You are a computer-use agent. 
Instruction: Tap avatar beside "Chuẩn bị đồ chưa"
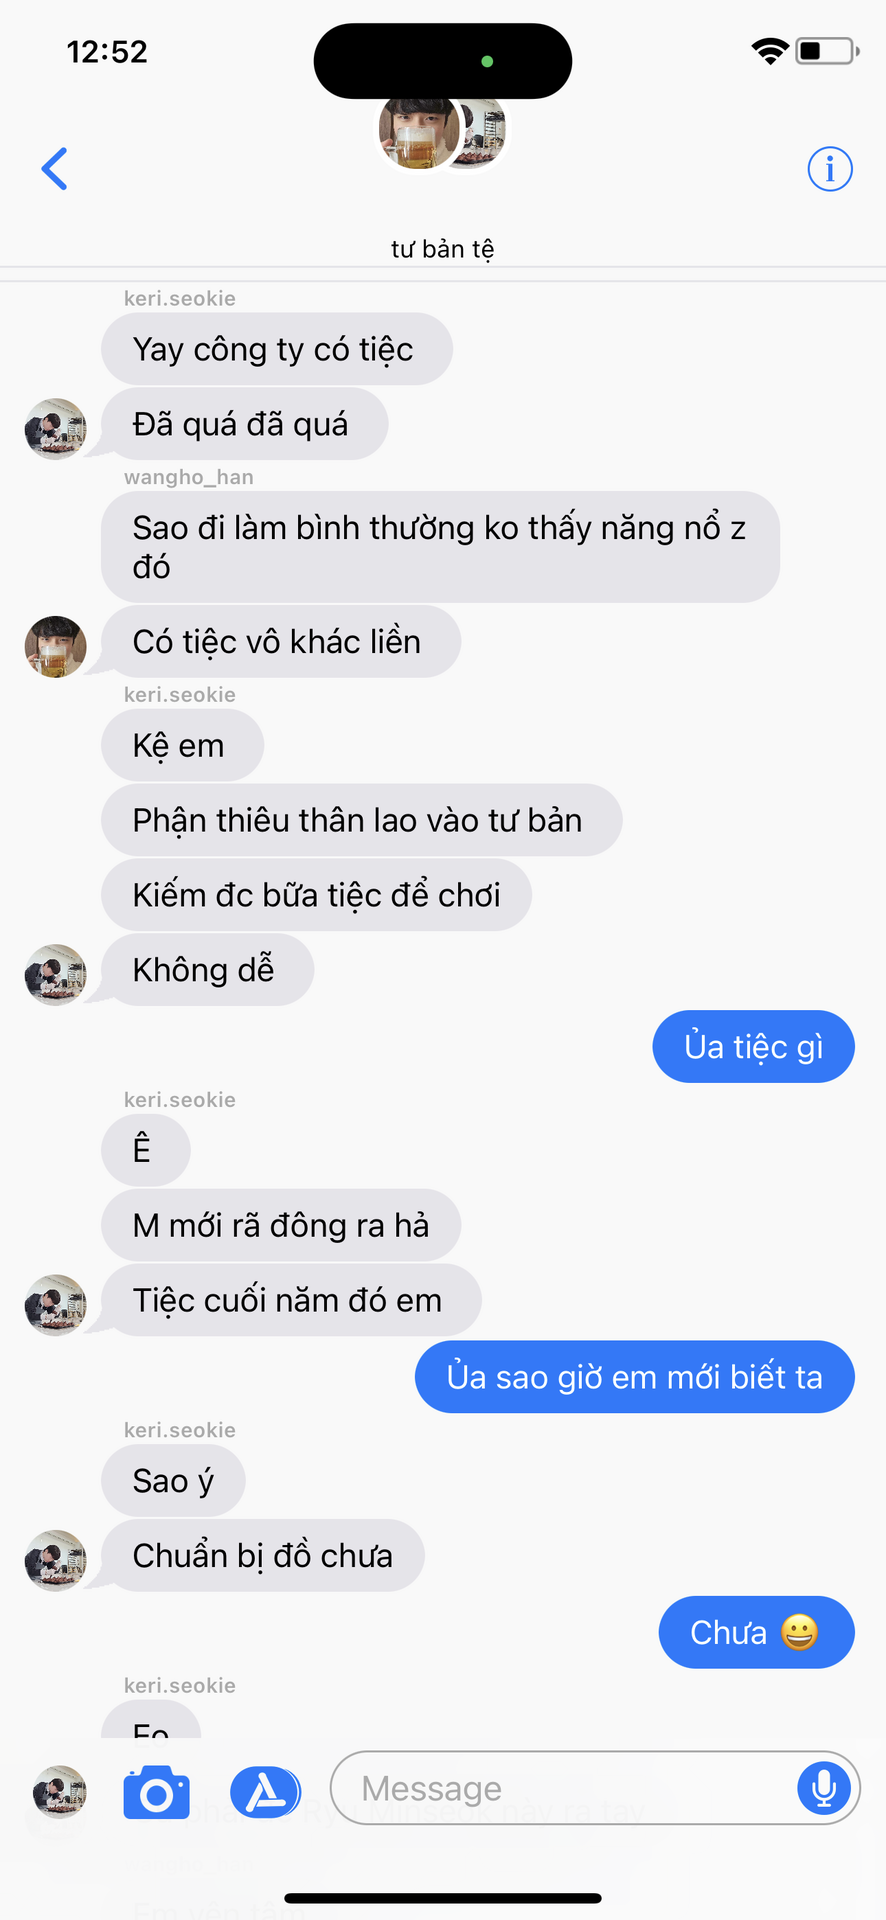click(56, 1560)
